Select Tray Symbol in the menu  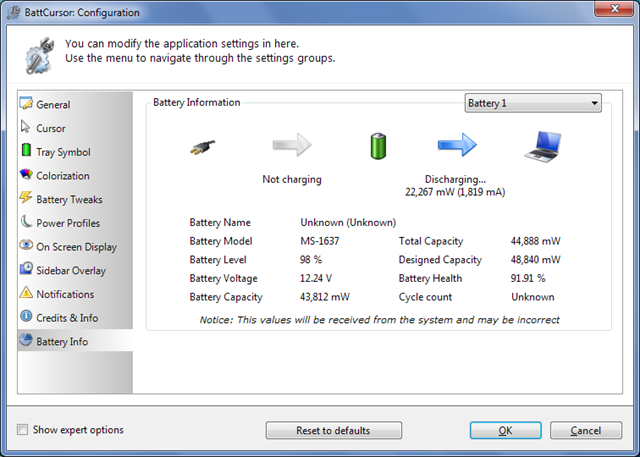[x=75, y=152]
